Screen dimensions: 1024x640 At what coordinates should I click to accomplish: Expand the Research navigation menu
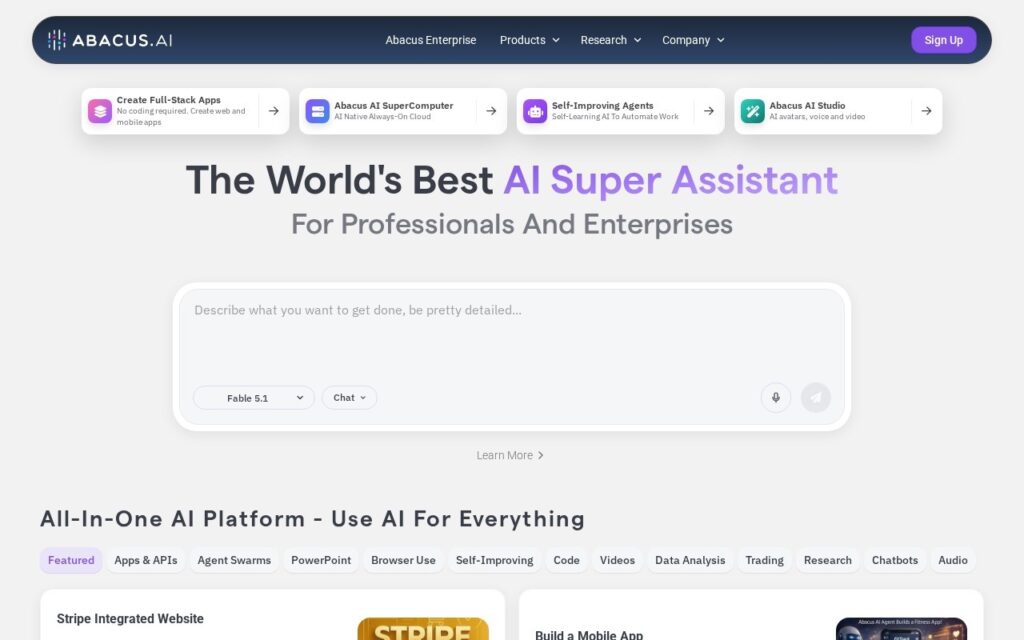(x=611, y=40)
